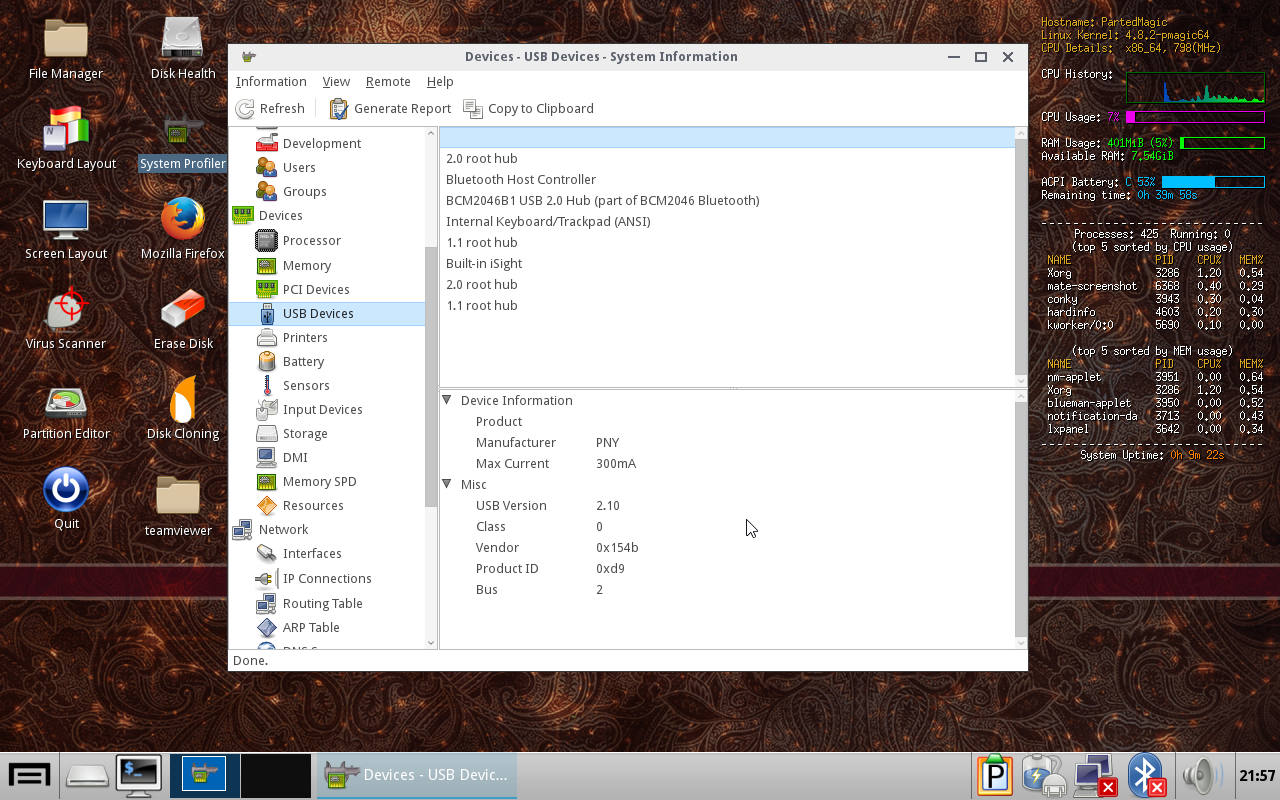This screenshot has height=800, width=1280.
Task: Open the View menu
Action: coord(336,81)
